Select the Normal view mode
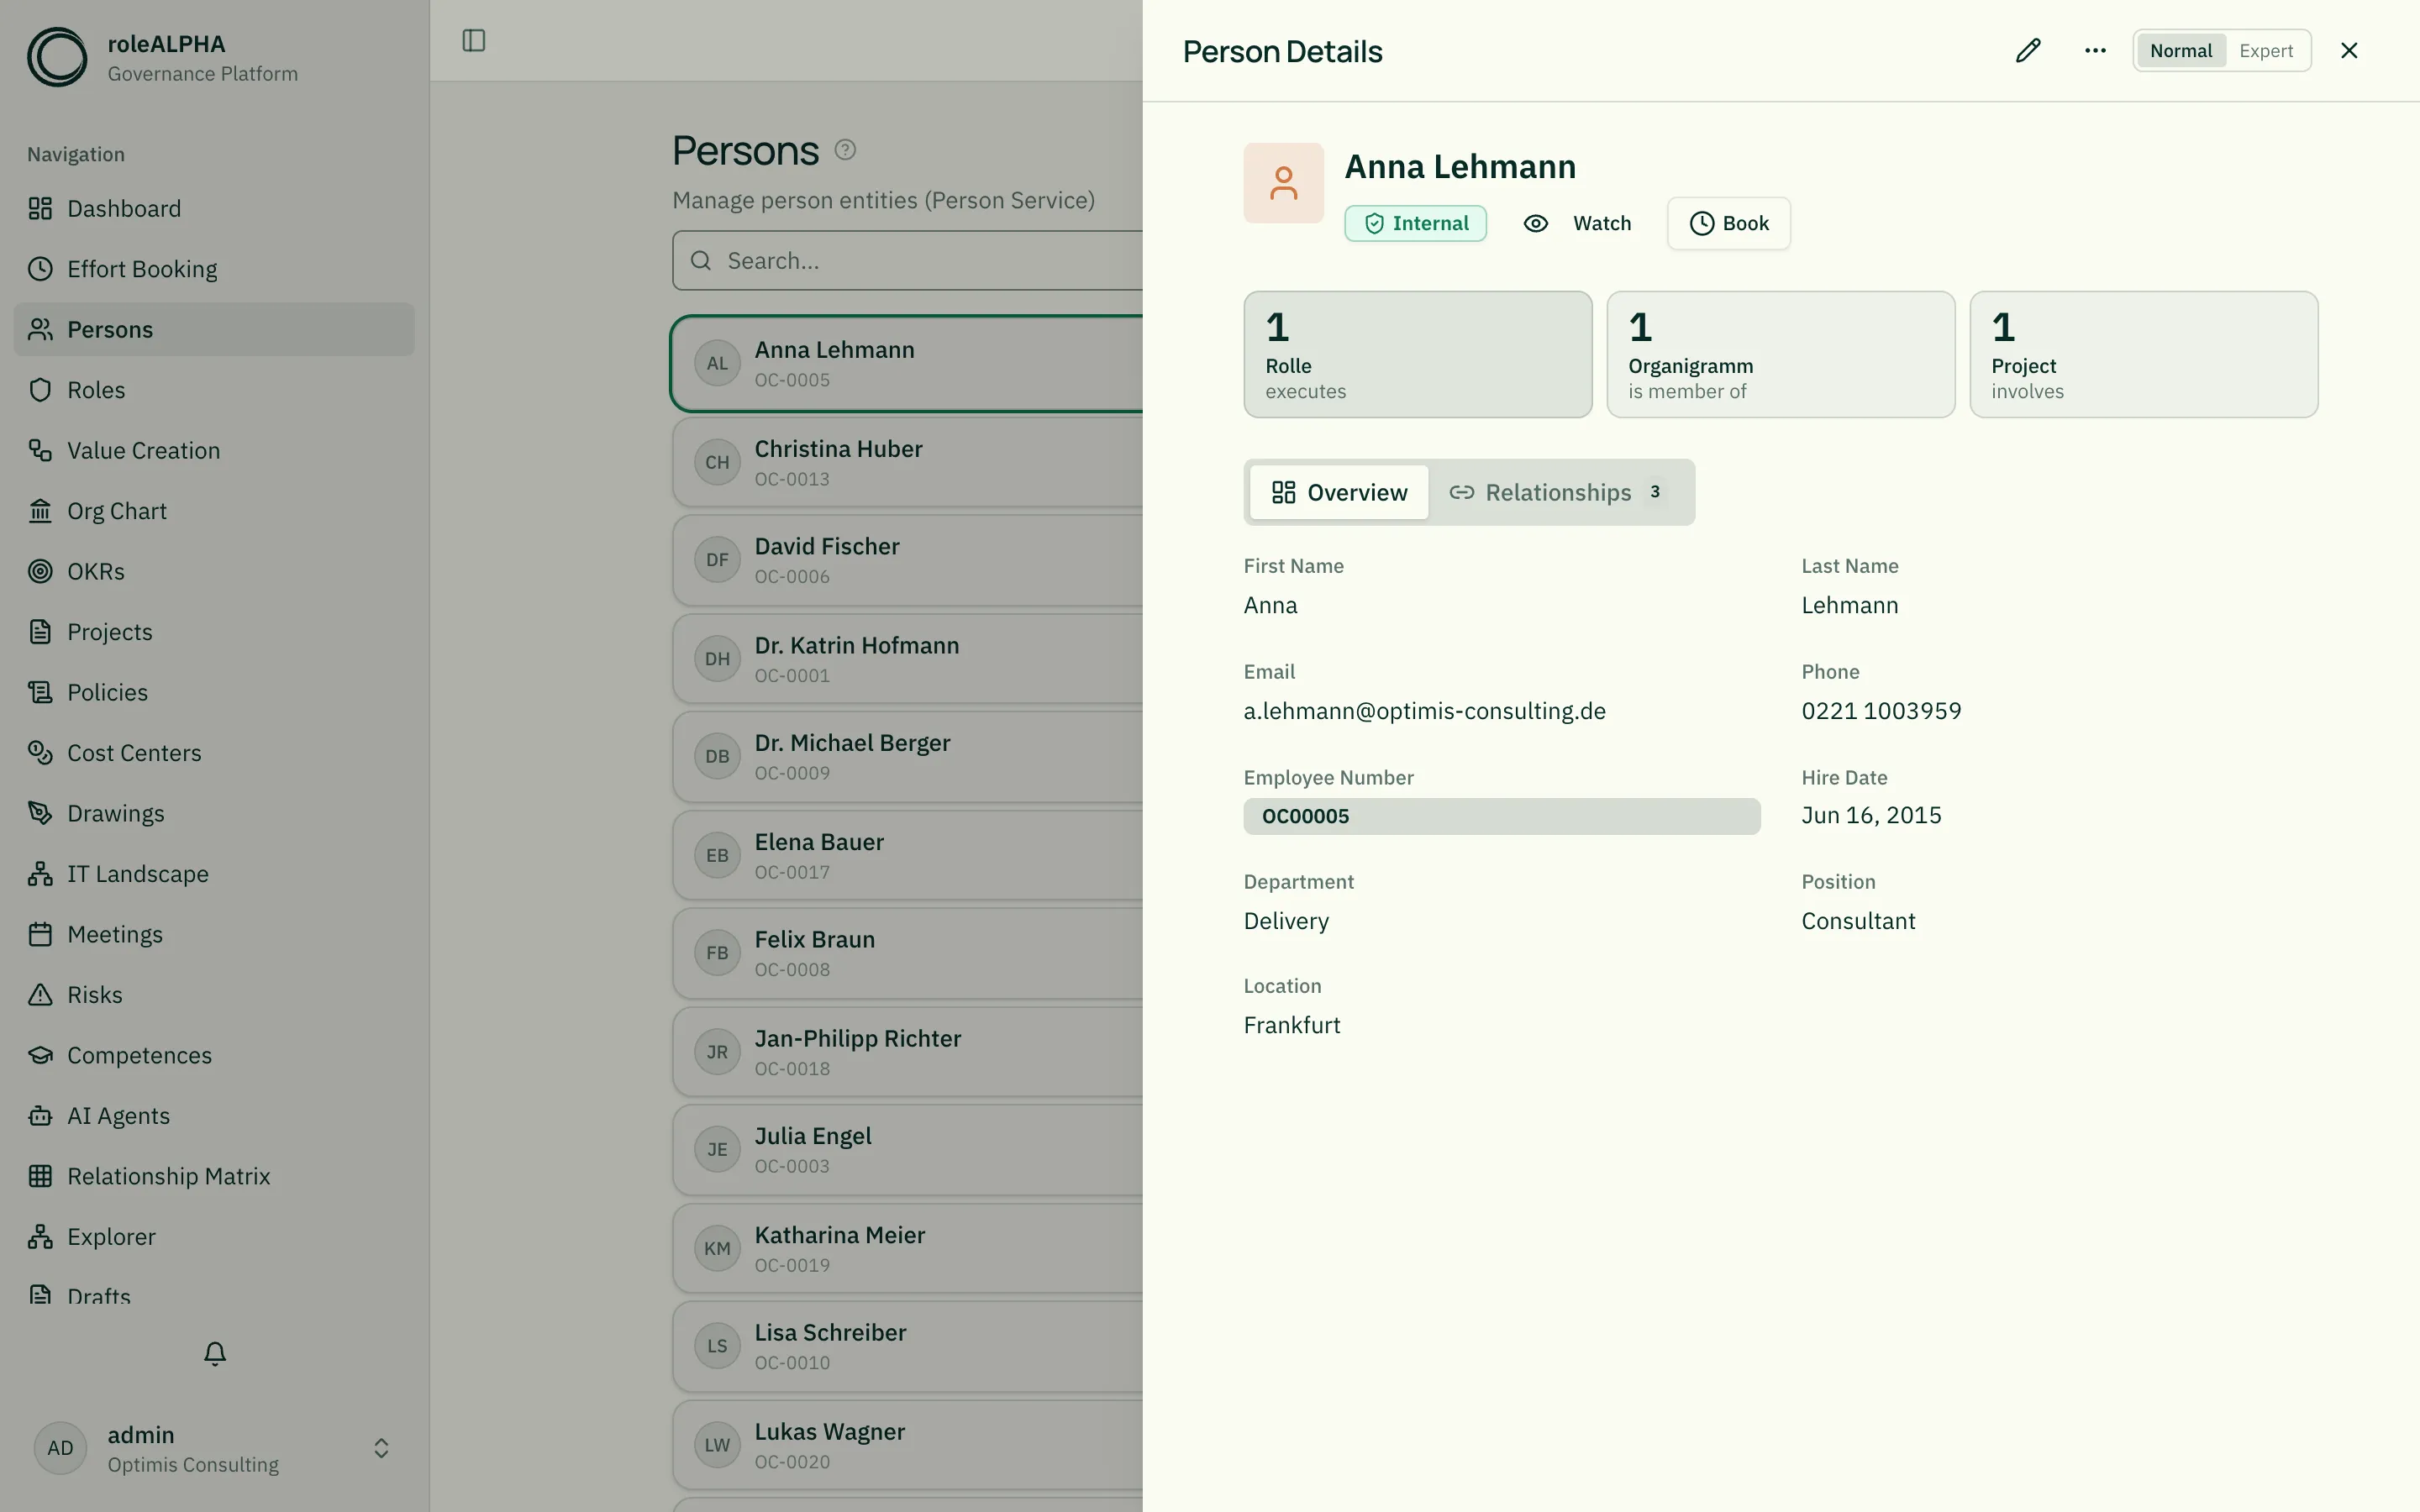Screen dimensions: 2420x1512 tap(2181, 51)
